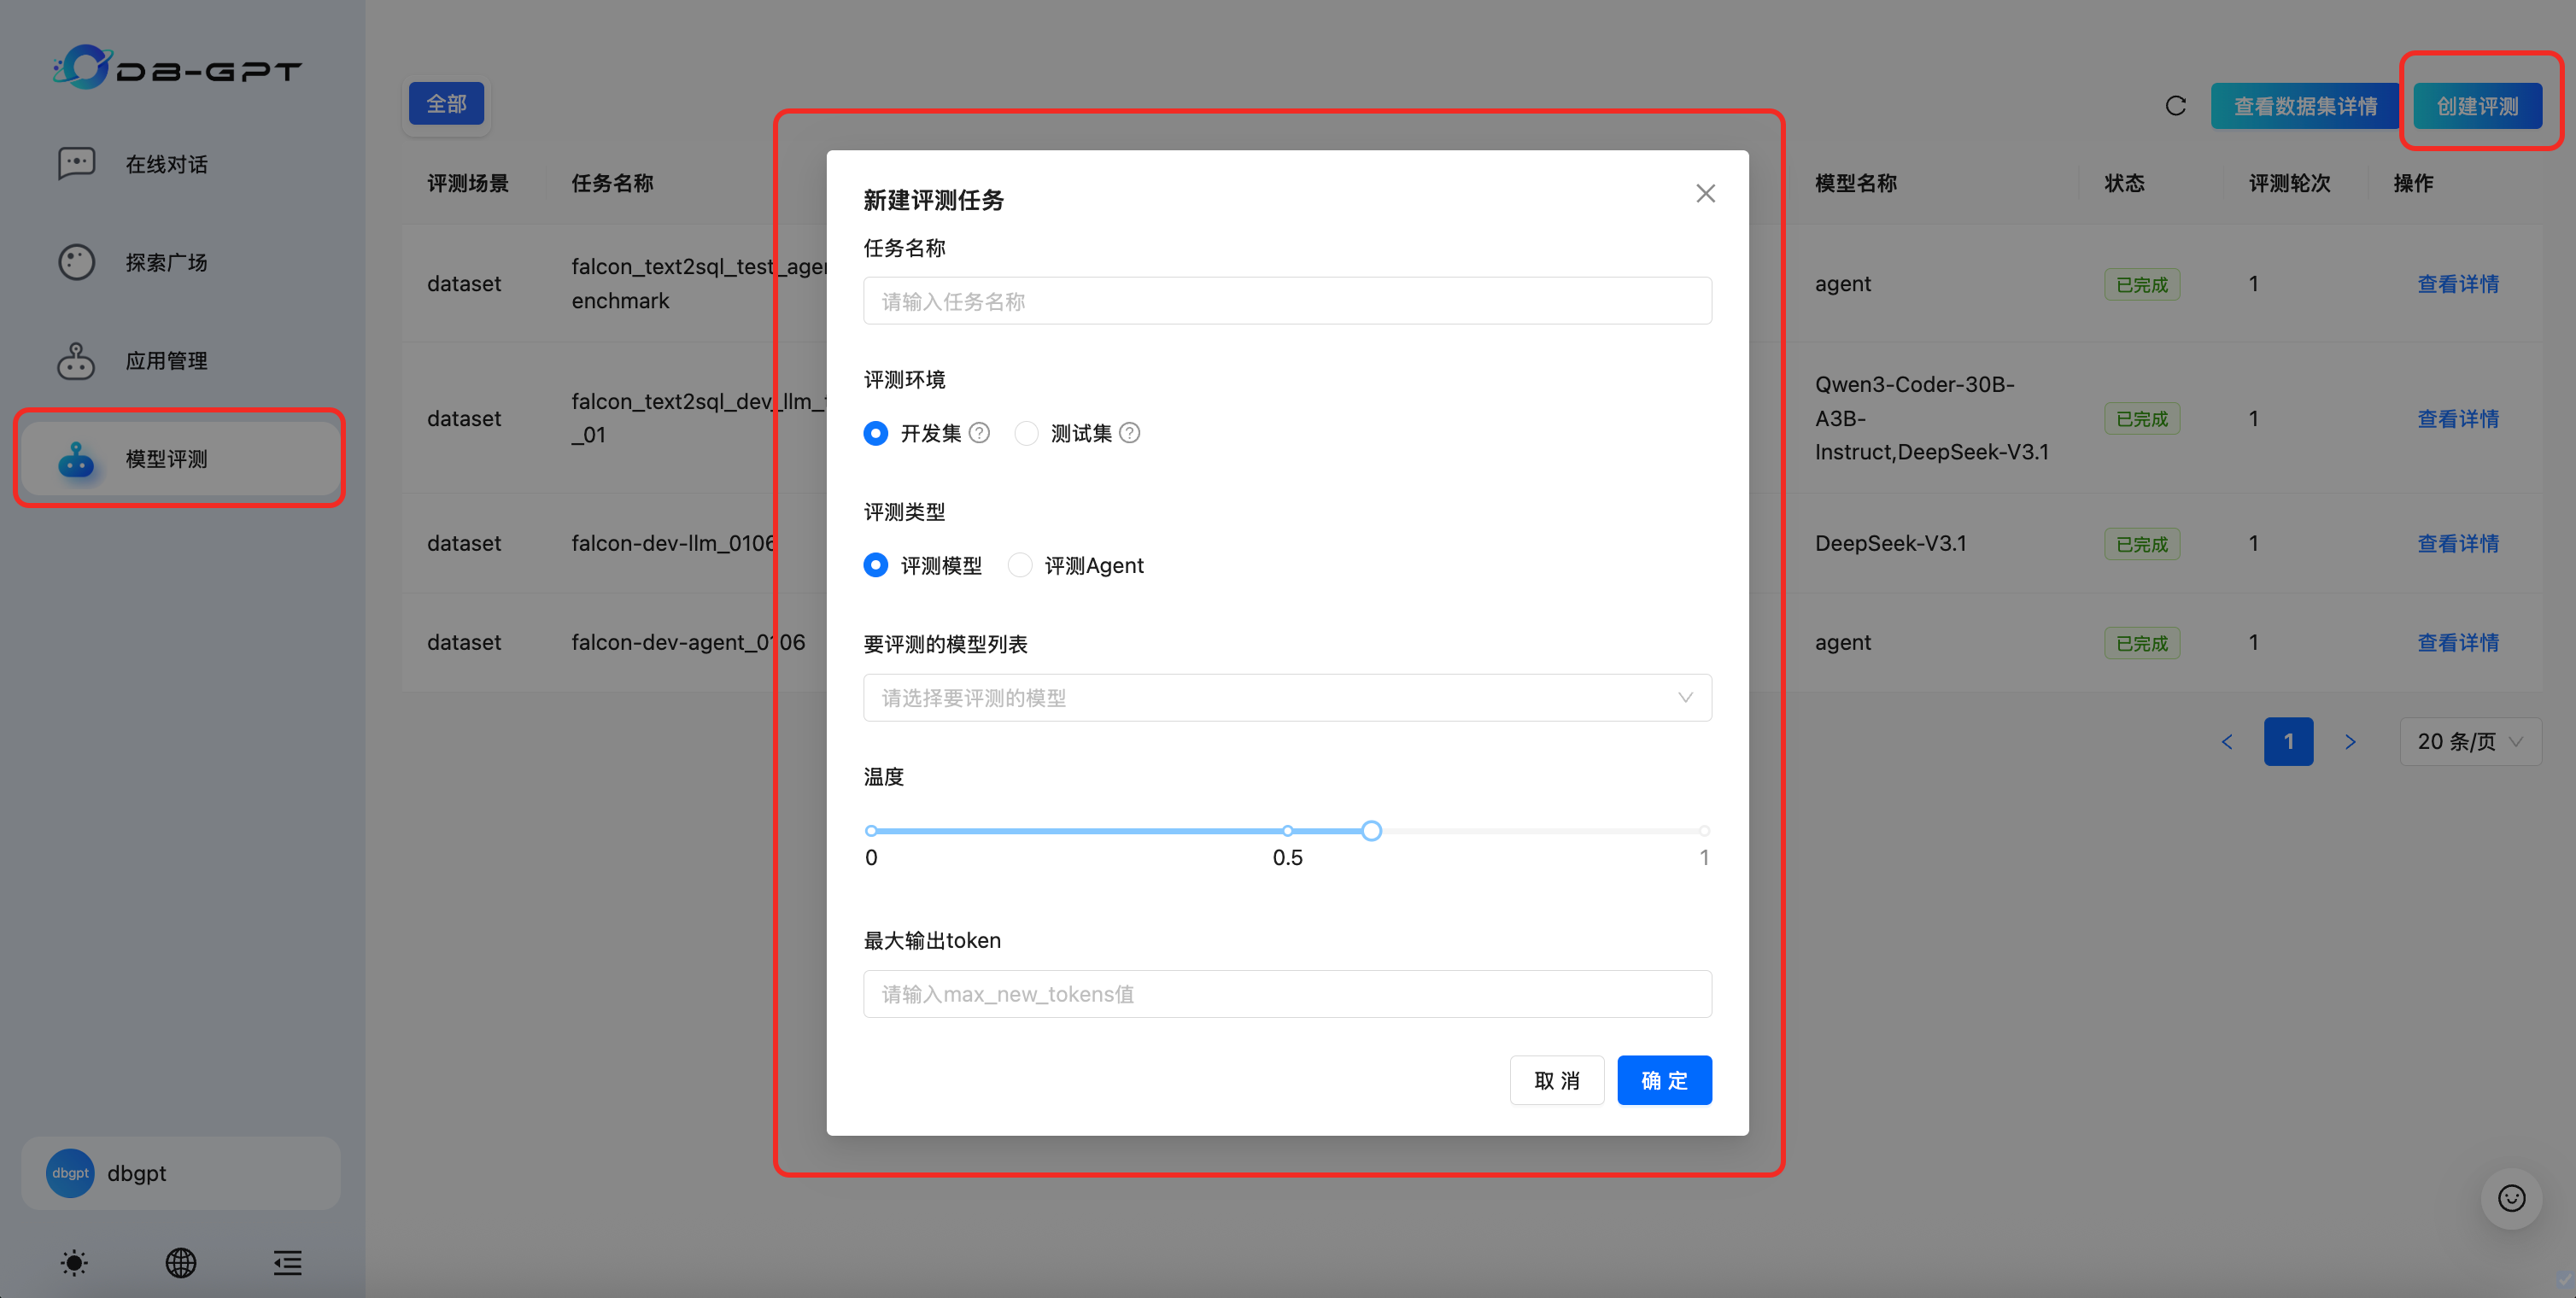The width and height of the screenshot is (2576, 1298).
Task: Select the 评测Agent radio option
Action: tap(1019, 565)
